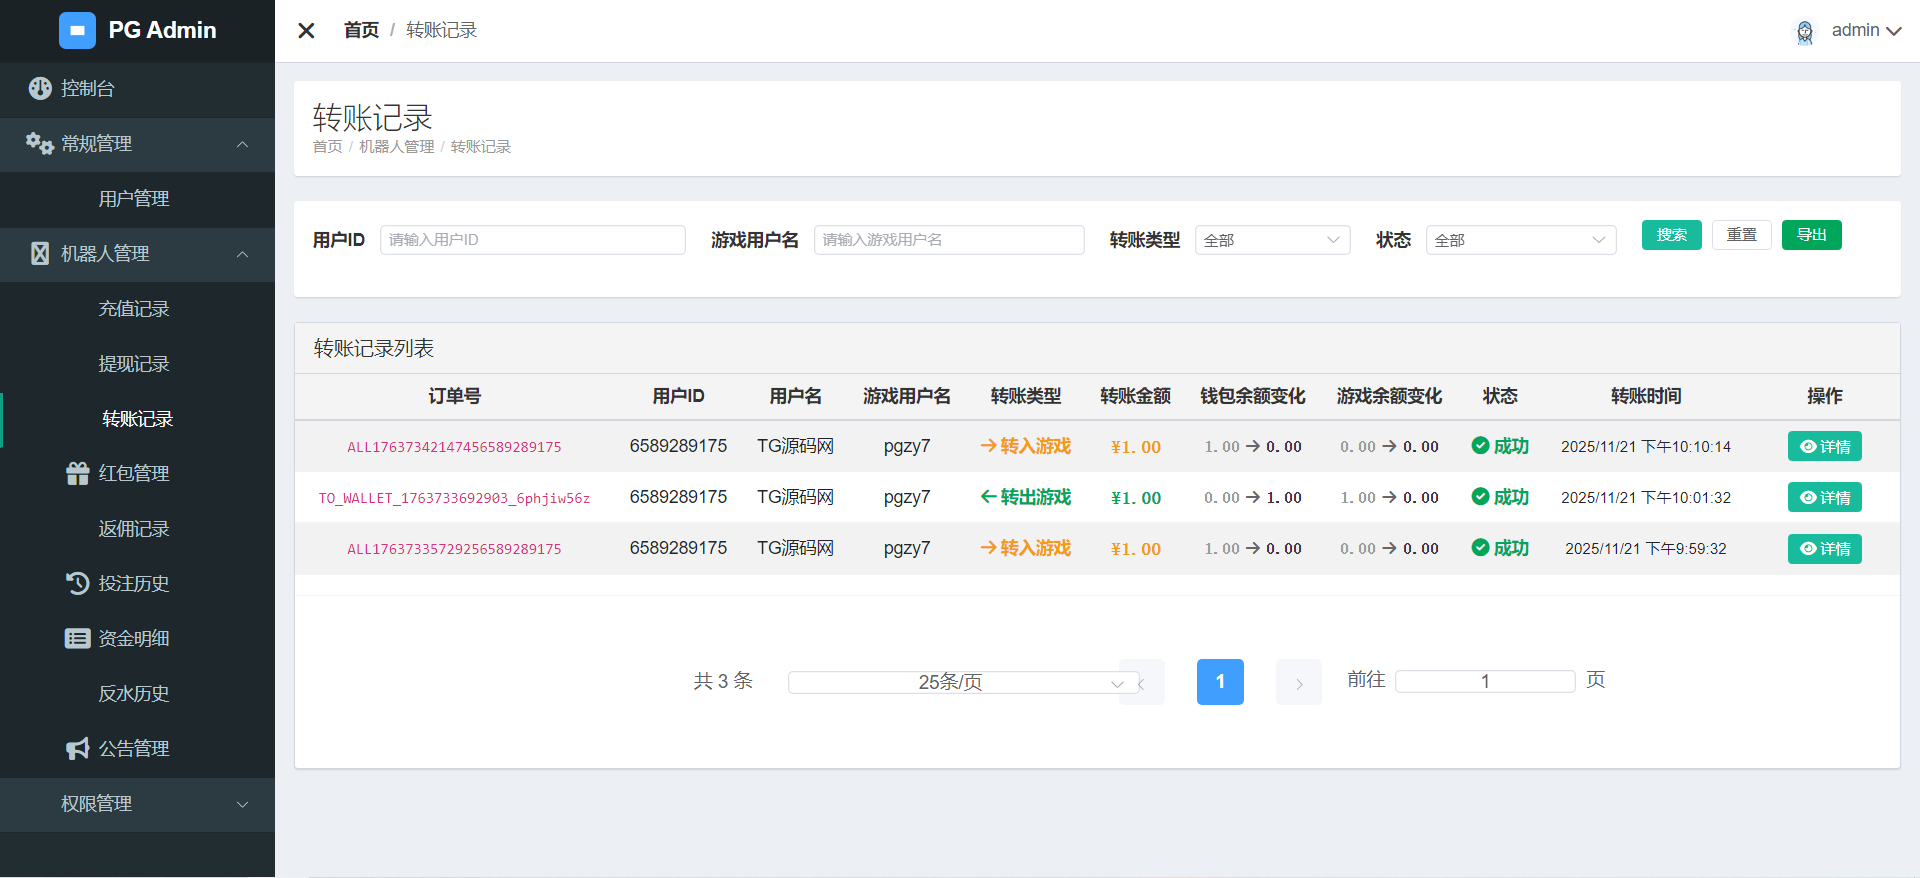Open the 控制台 dashboard icon
Screen dimensions: 1920x878
[x=40, y=88]
